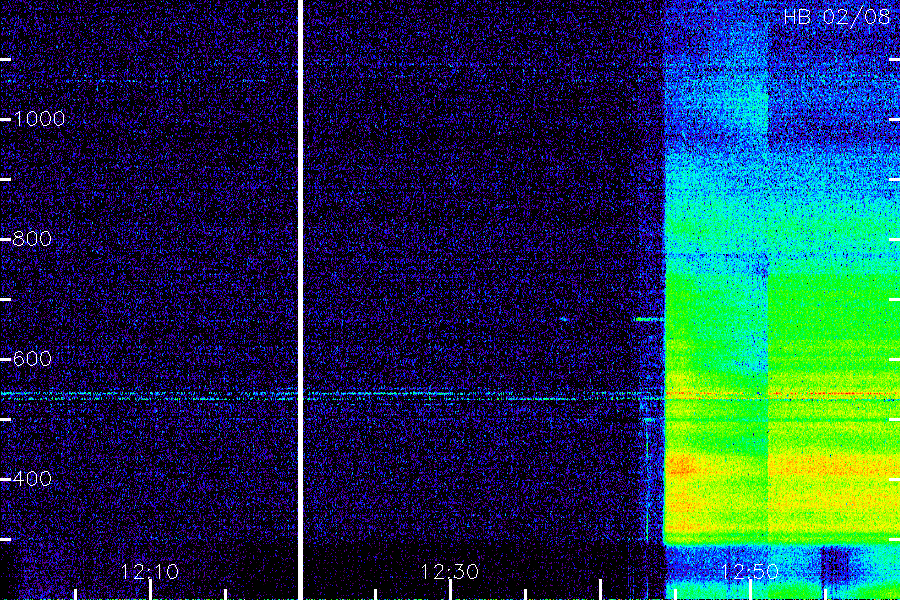The height and width of the screenshot is (600, 900).
Task: Click the 12:50 time label
Action: tap(750, 572)
